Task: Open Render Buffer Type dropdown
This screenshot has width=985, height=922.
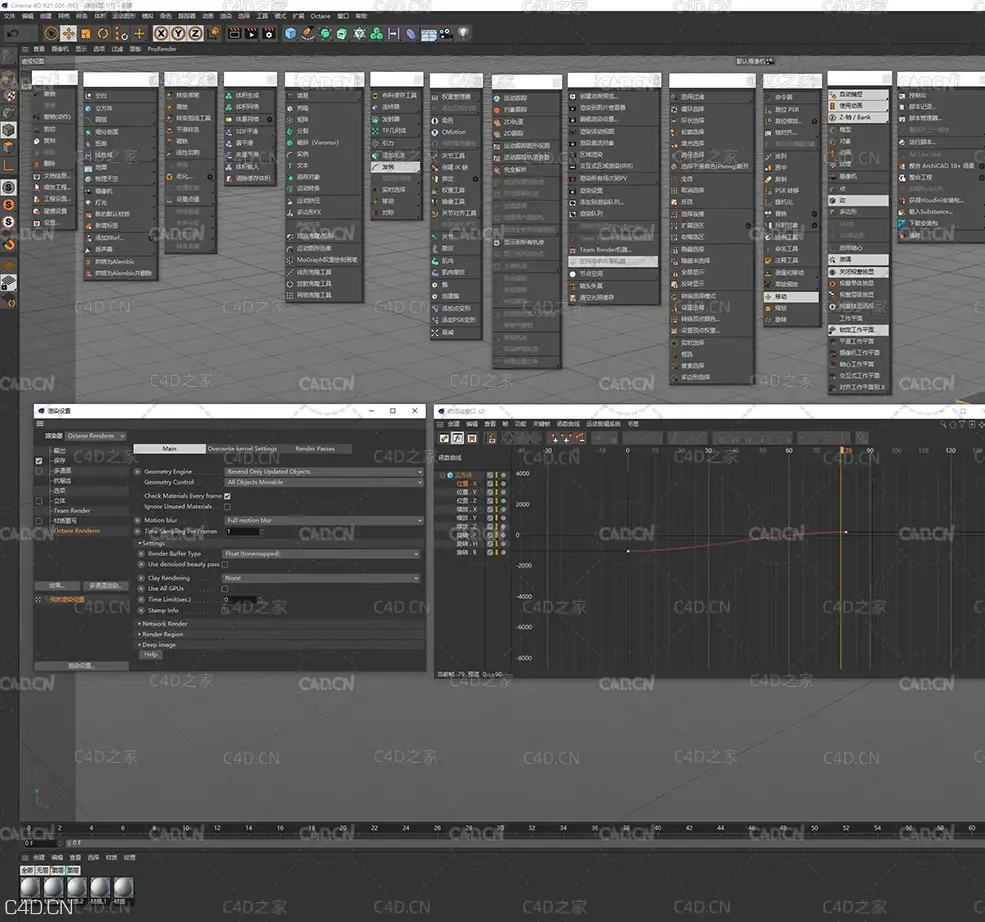Action: point(321,554)
